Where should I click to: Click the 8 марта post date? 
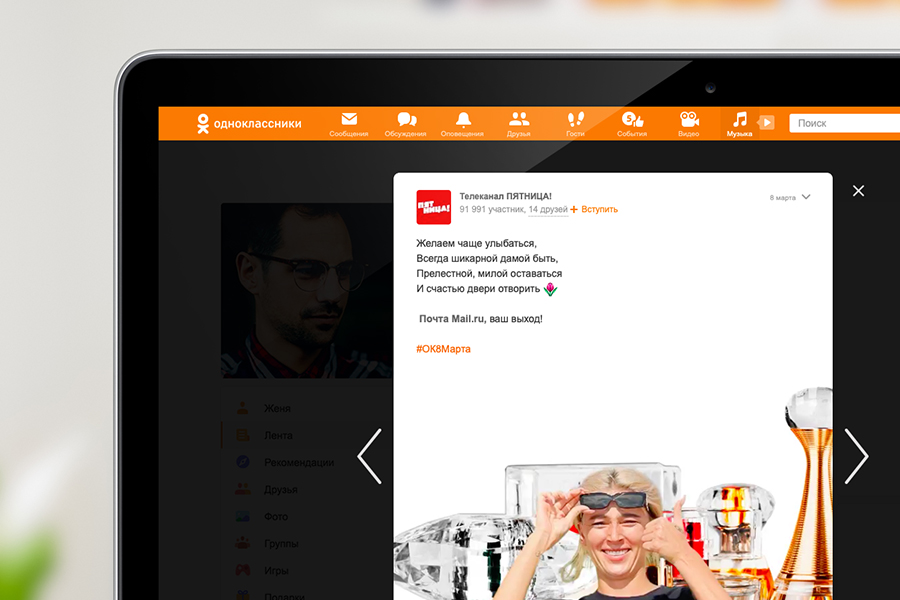(x=782, y=198)
